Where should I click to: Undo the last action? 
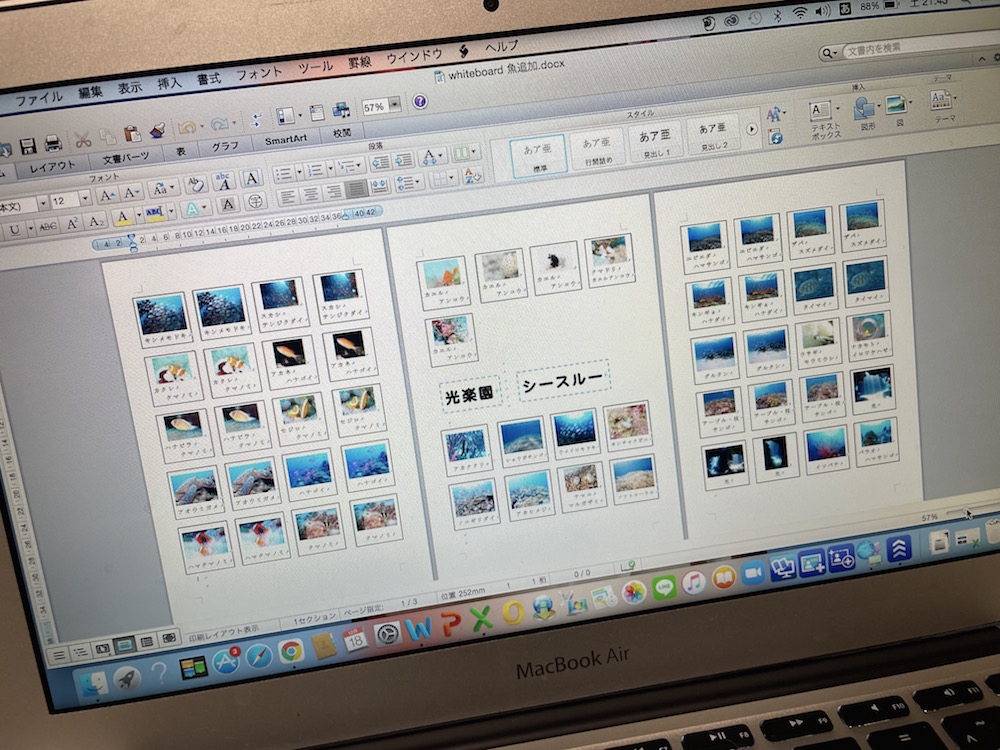pyautogui.click(x=187, y=127)
